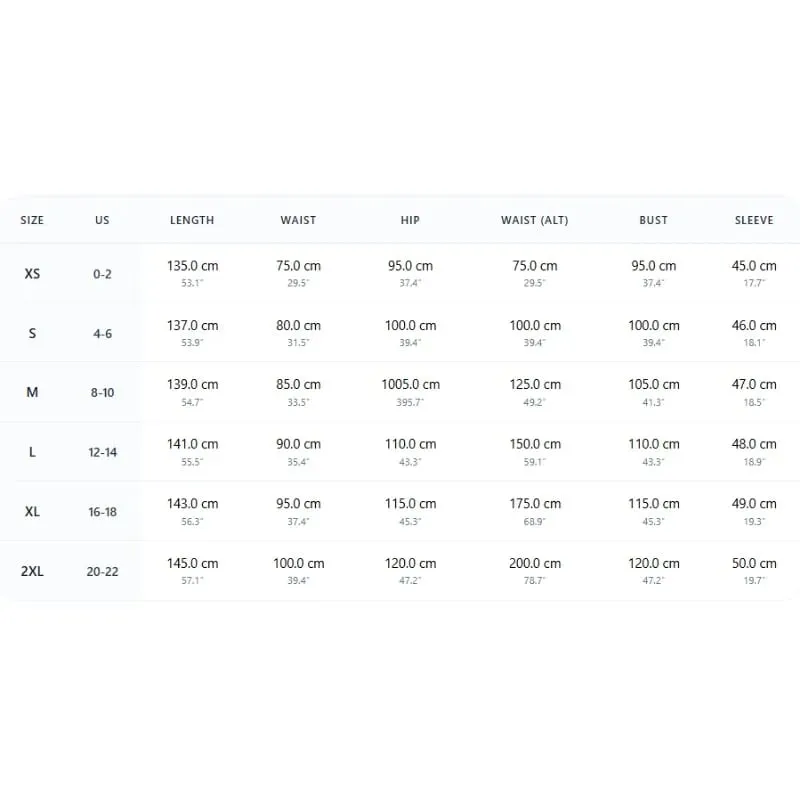Select the M size row label
Viewport: 800px width, 800px height.
pyautogui.click(x=32, y=392)
